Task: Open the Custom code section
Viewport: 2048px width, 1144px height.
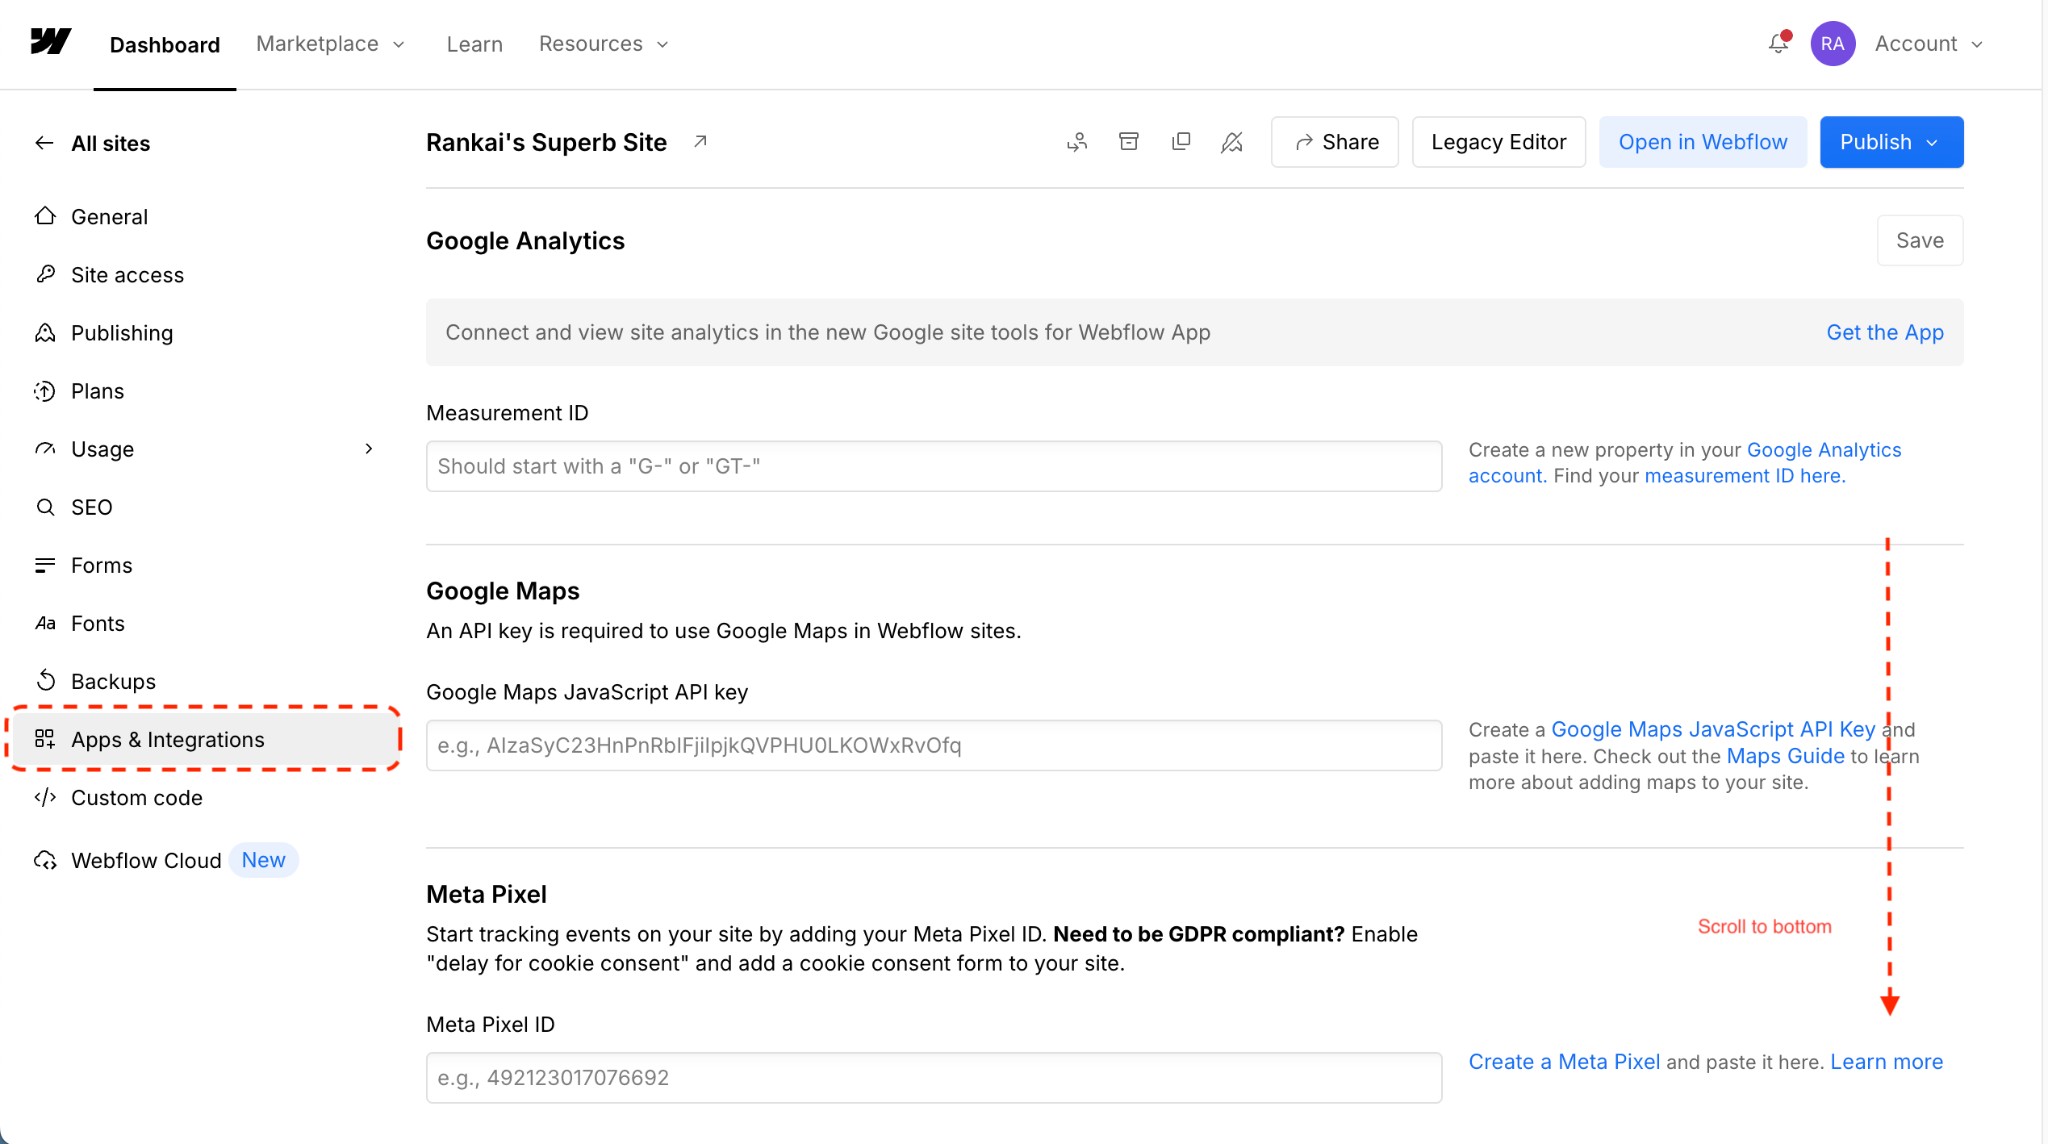Action: [136, 797]
